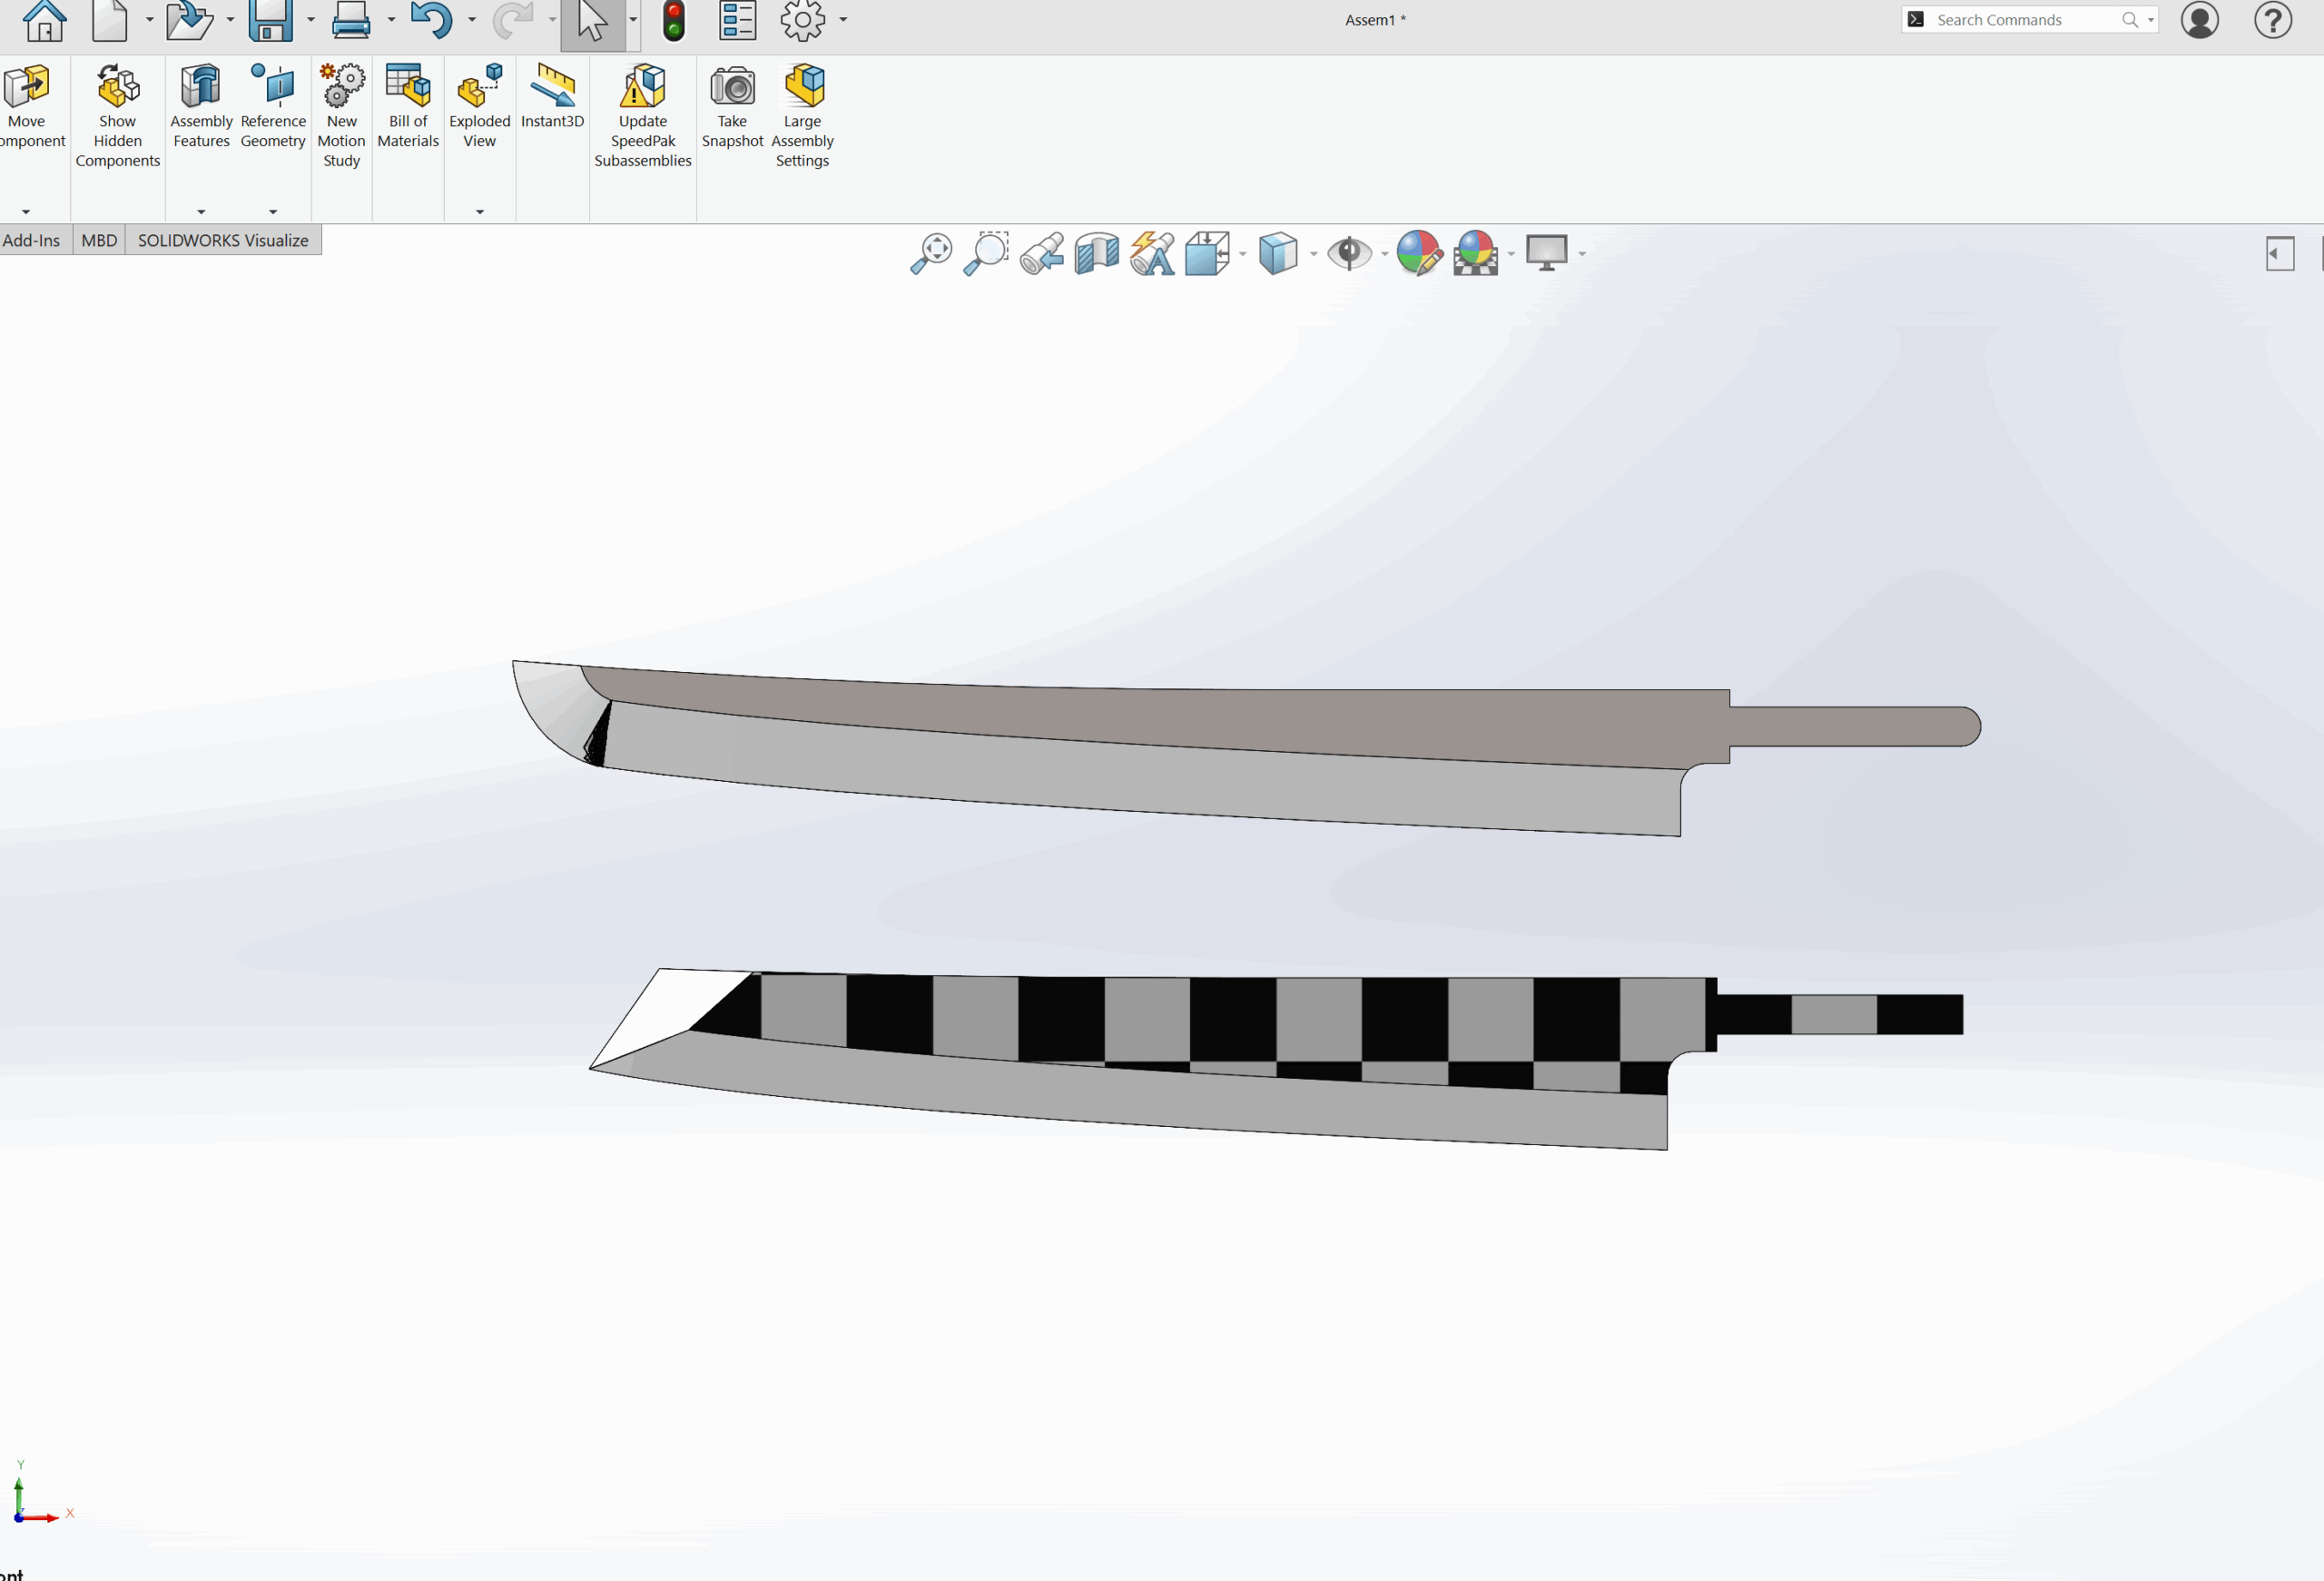The image size is (2324, 1581).
Task: Expand Search Commands dropdown arrow
Action: click(2150, 20)
